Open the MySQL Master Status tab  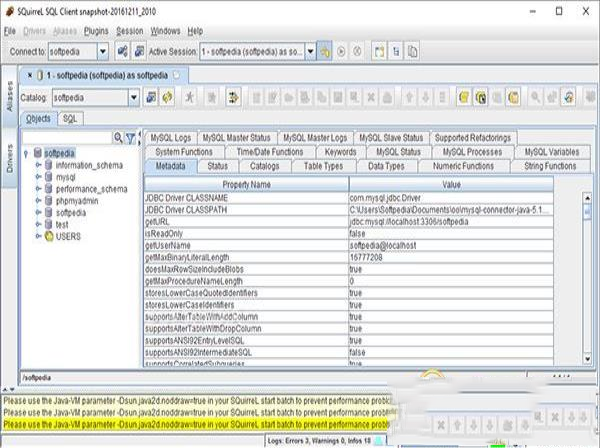236,138
